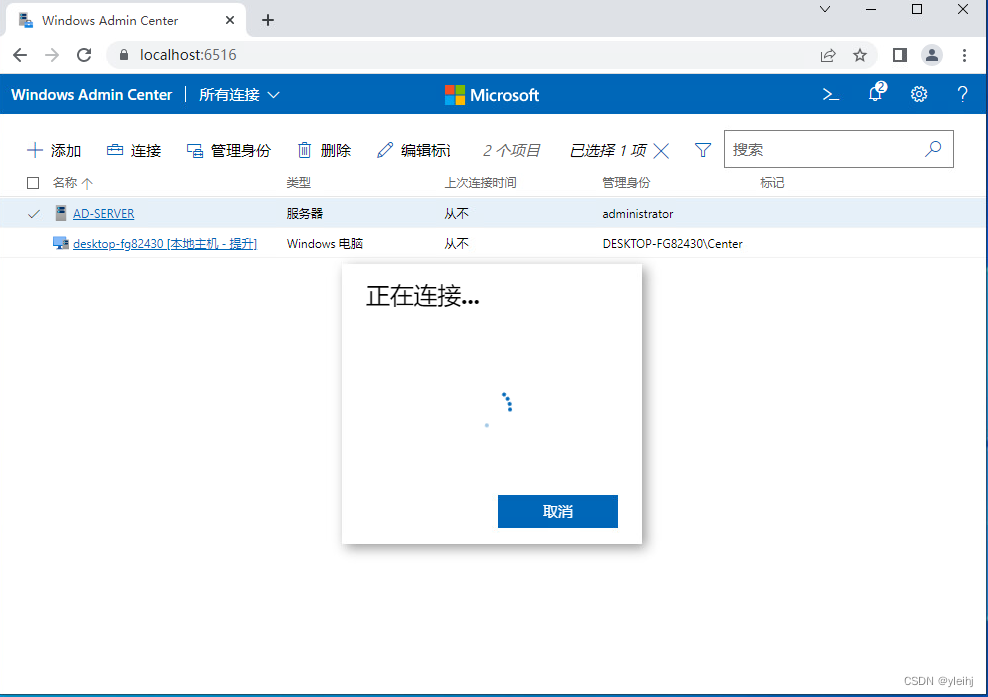Click the 取消 cancel button
The height and width of the screenshot is (697, 988).
click(557, 511)
